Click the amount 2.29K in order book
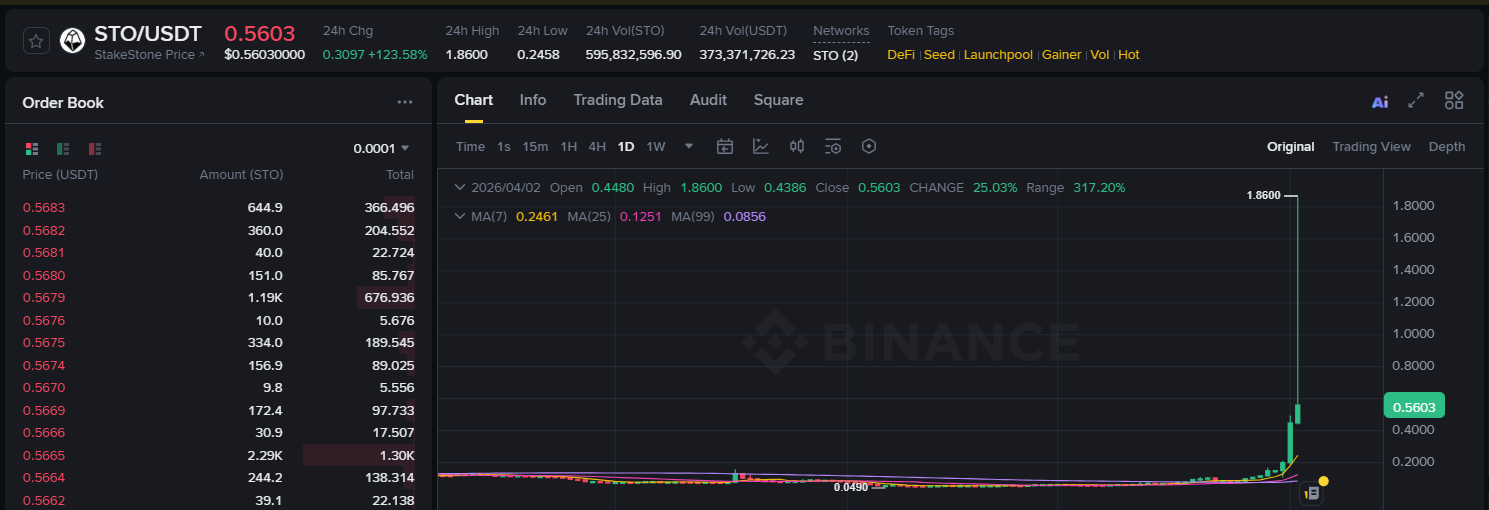Viewport: 1489px width, 510px height. click(x=265, y=455)
